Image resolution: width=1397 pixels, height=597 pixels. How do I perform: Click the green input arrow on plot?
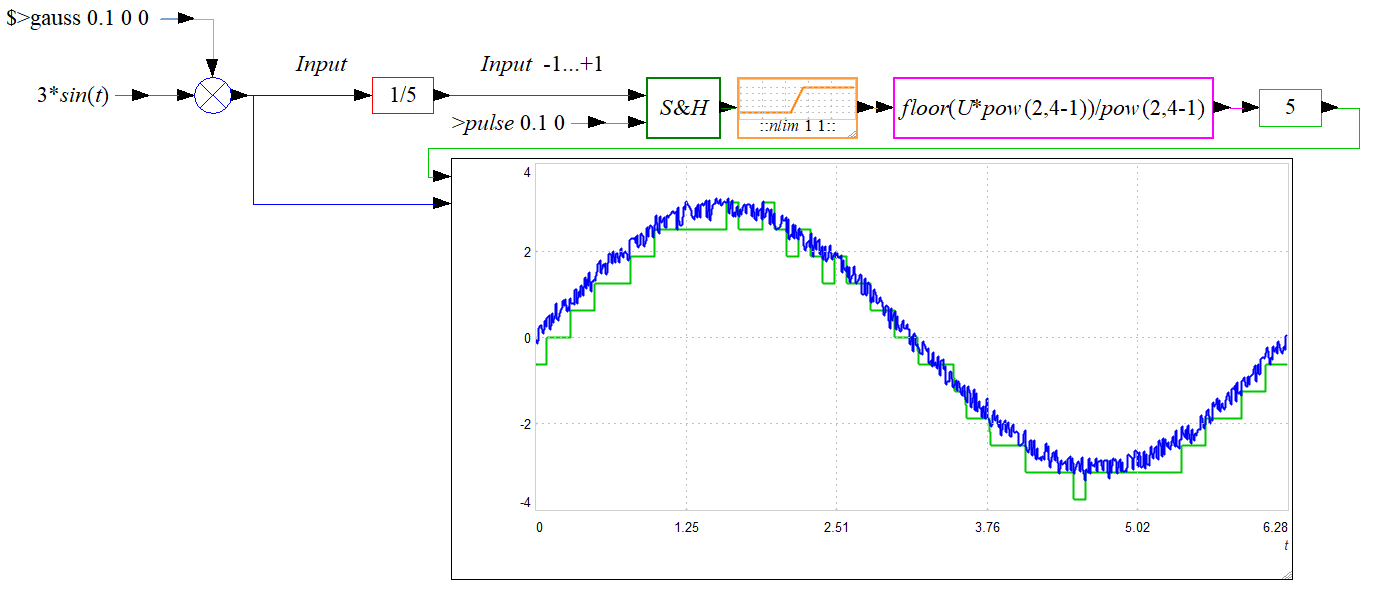441,175
